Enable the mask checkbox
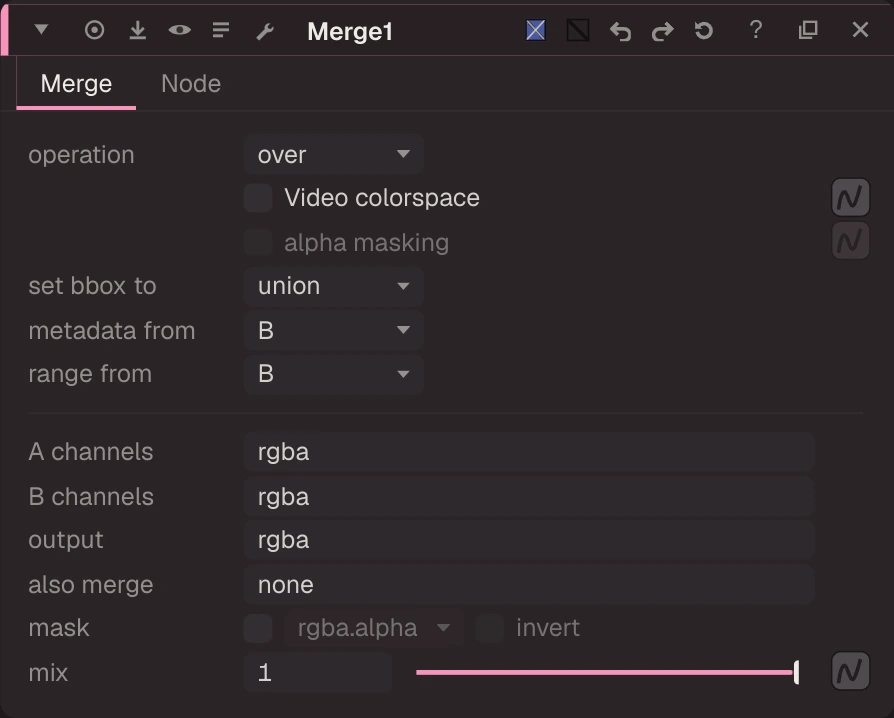Viewport: 894px width, 718px height. (x=258, y=628)
